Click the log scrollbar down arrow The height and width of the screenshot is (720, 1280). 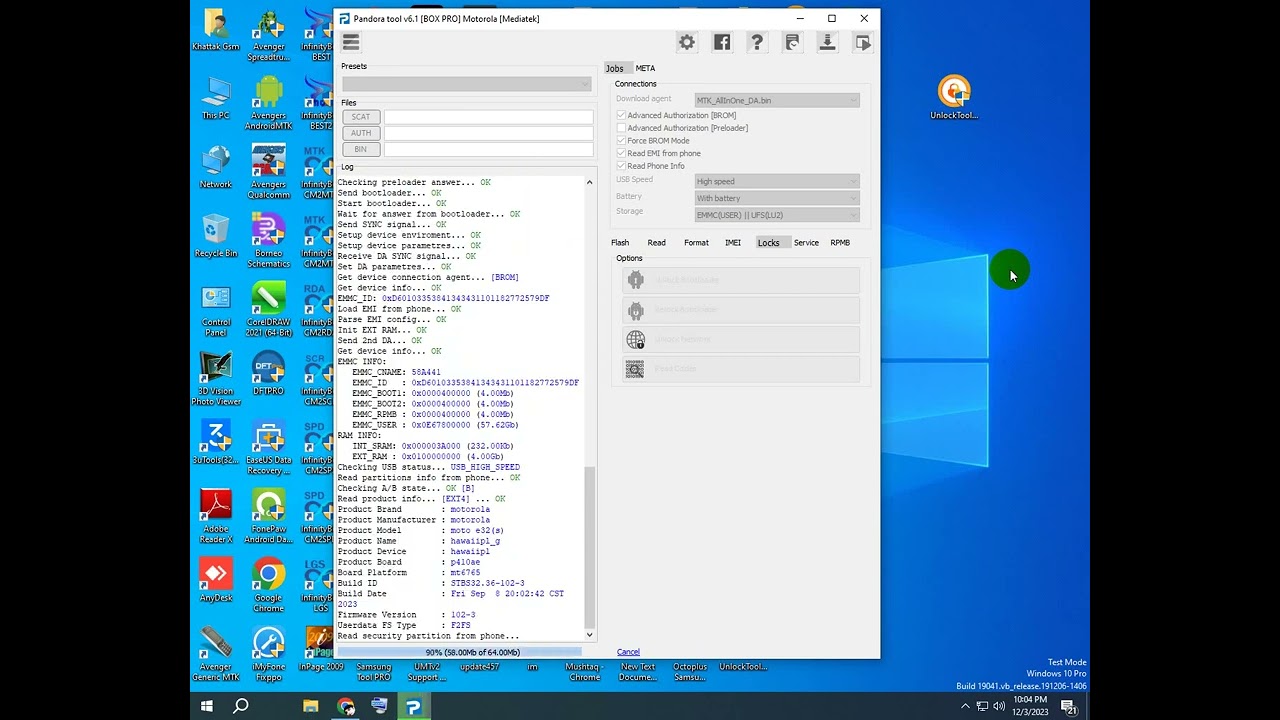[x=589, y=635]
